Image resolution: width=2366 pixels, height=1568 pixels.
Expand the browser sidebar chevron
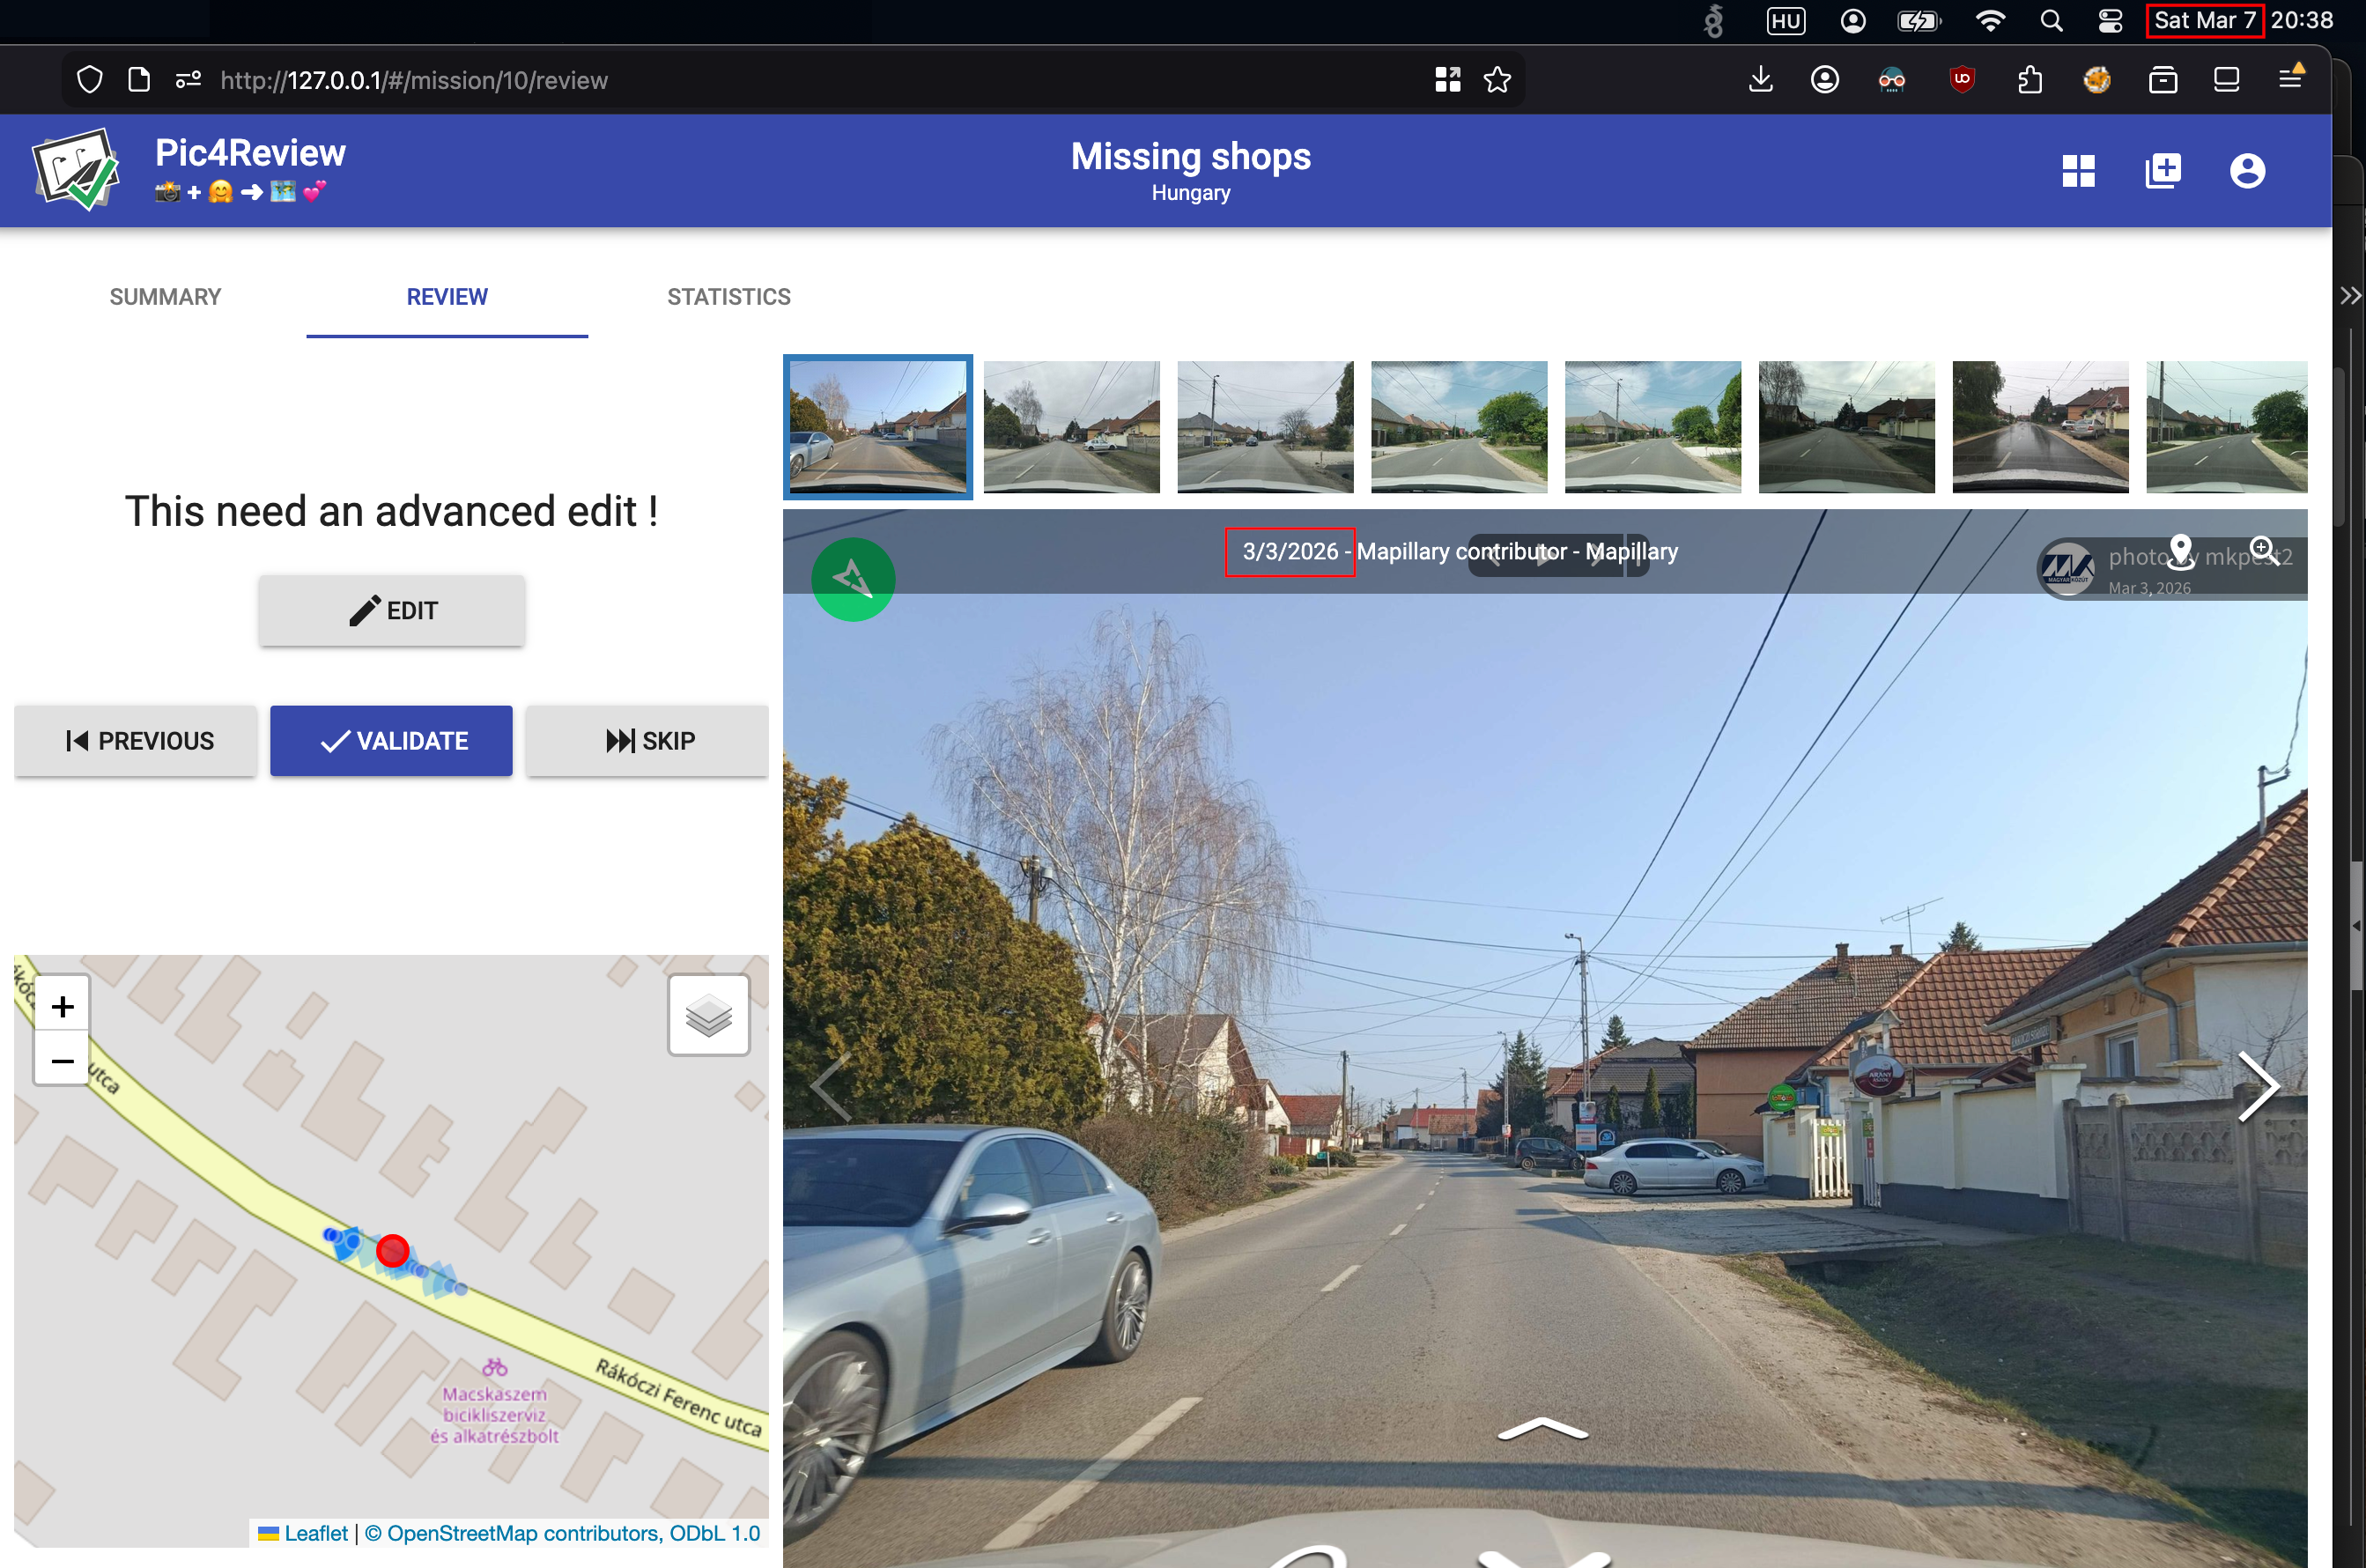click(x=2350, y=296)
